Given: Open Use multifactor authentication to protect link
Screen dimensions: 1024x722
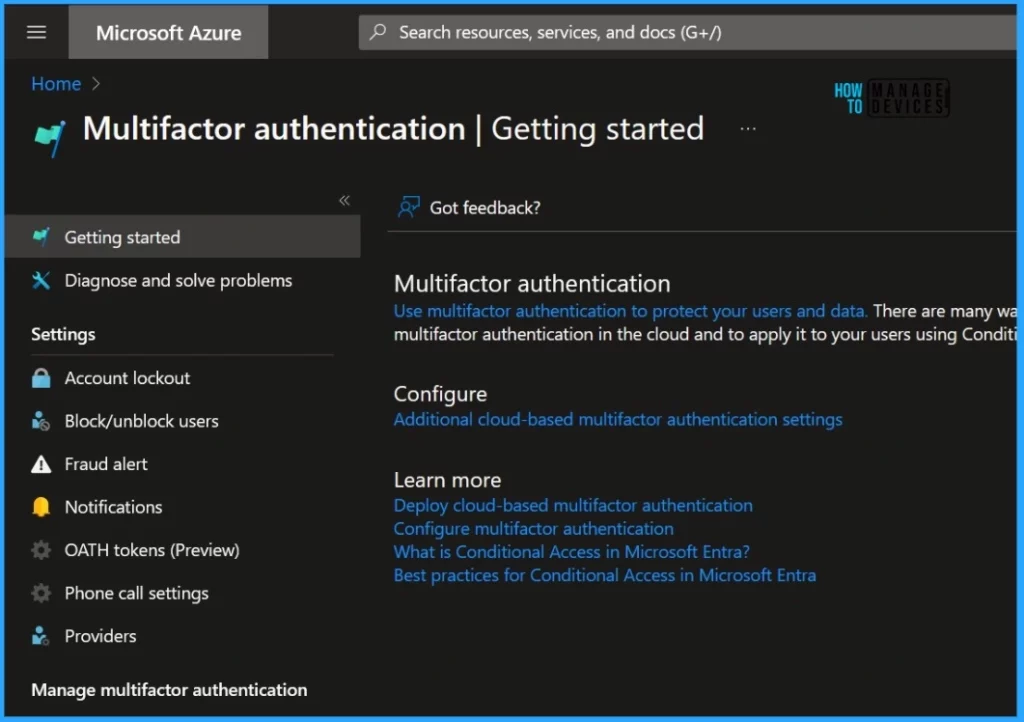Looking at the screenshot, I should (x=630, y=311).
